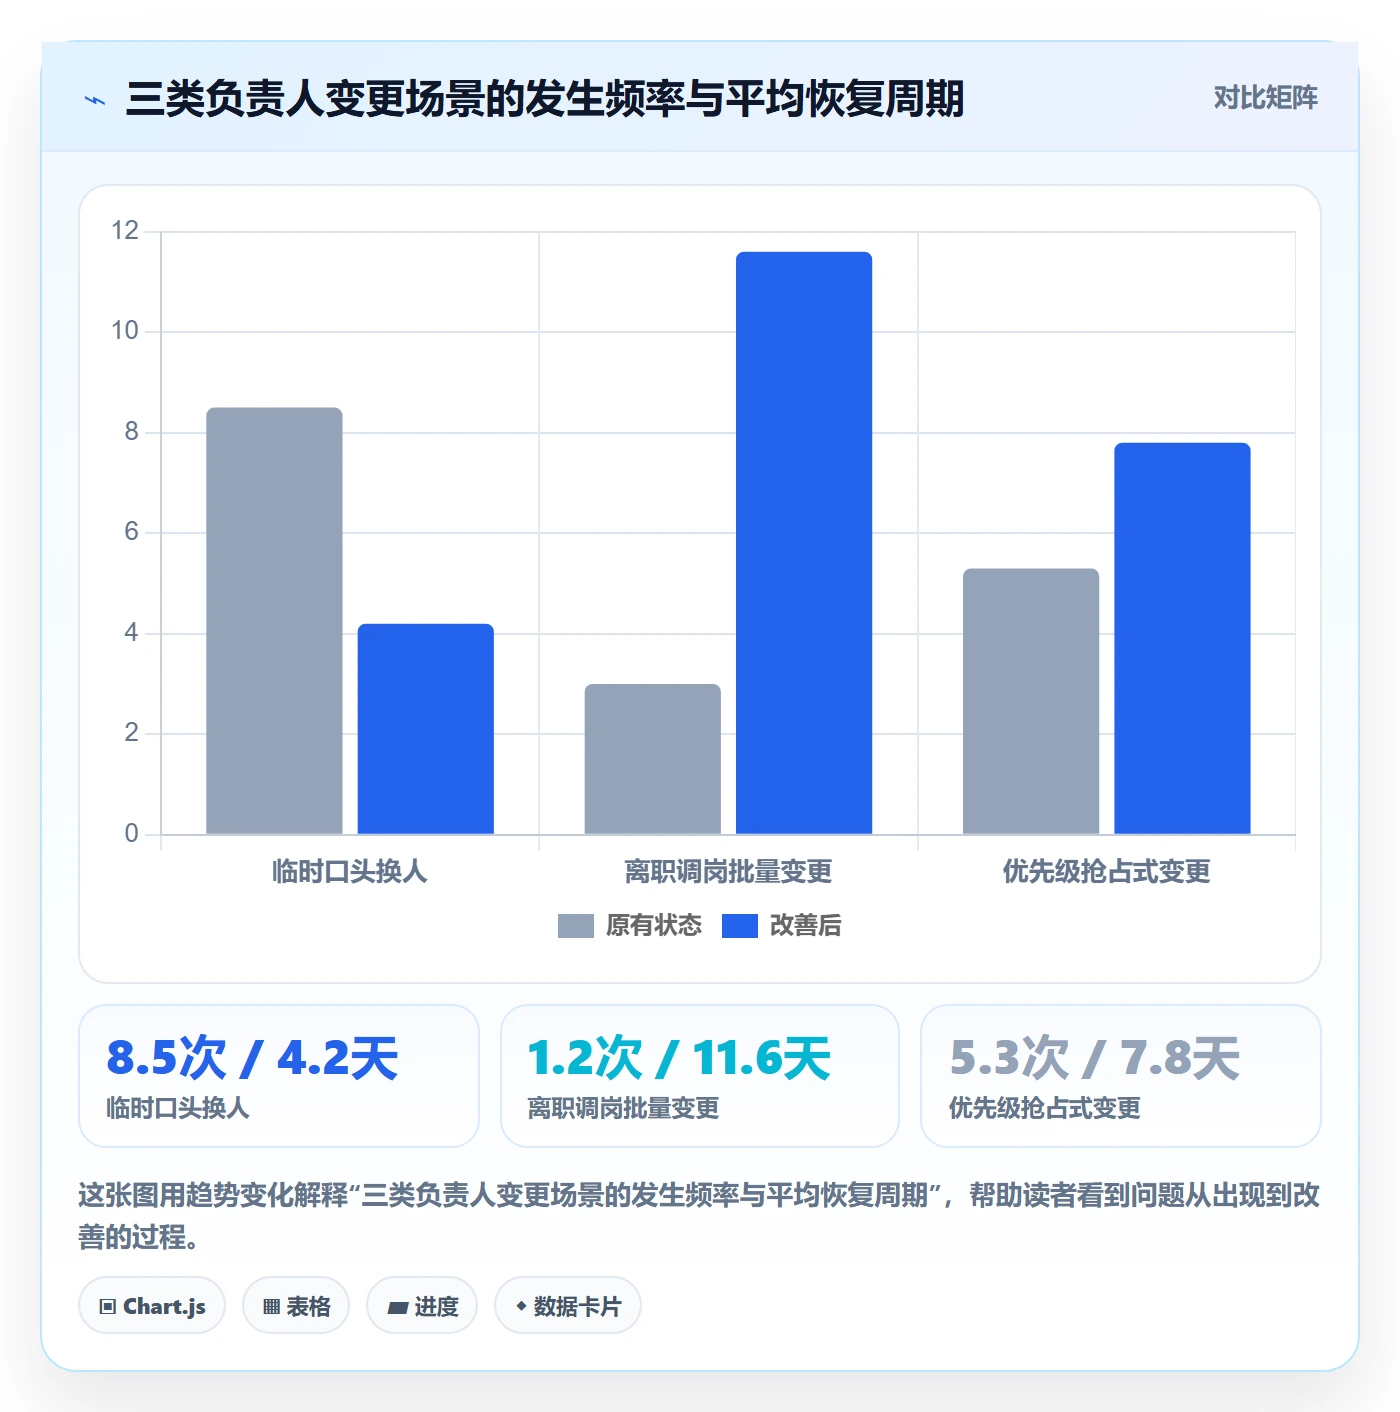Click the blue 改善后 legend color box
1400x1412 pixels.
pyautogui.click(x=740, y=926)
